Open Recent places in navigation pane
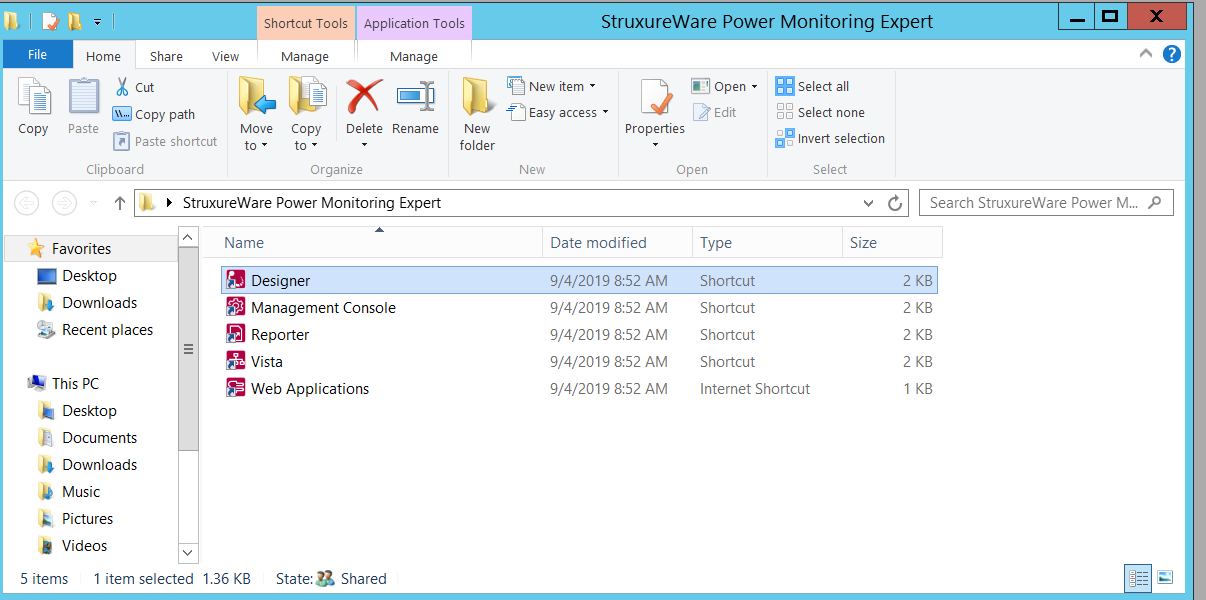1206x600 pixels. point(108,330)
